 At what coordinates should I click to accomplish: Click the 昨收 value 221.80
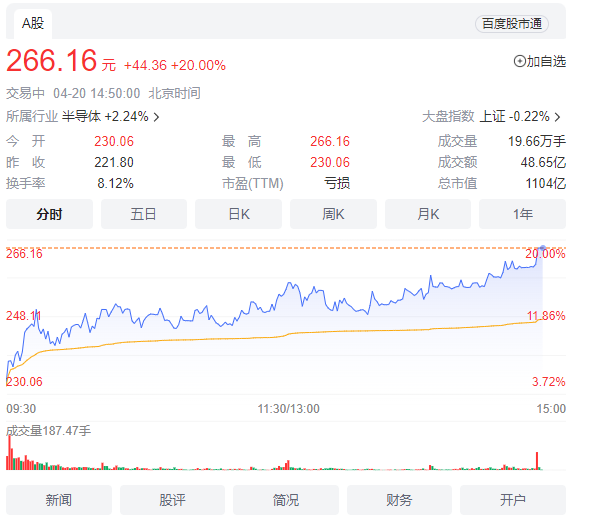114,162
